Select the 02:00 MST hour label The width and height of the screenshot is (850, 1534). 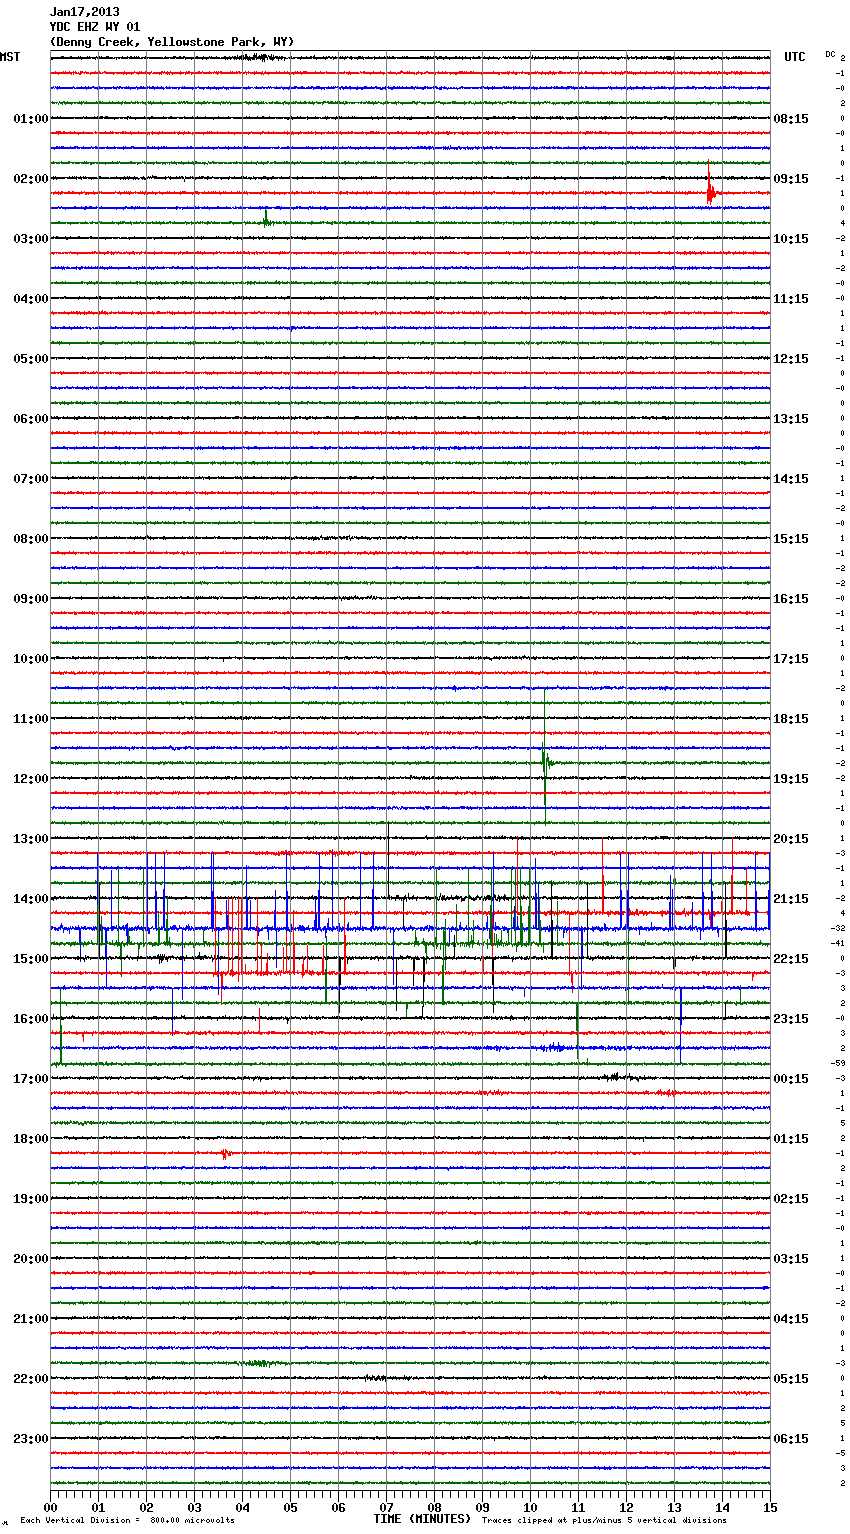click(x=30, y=179)
